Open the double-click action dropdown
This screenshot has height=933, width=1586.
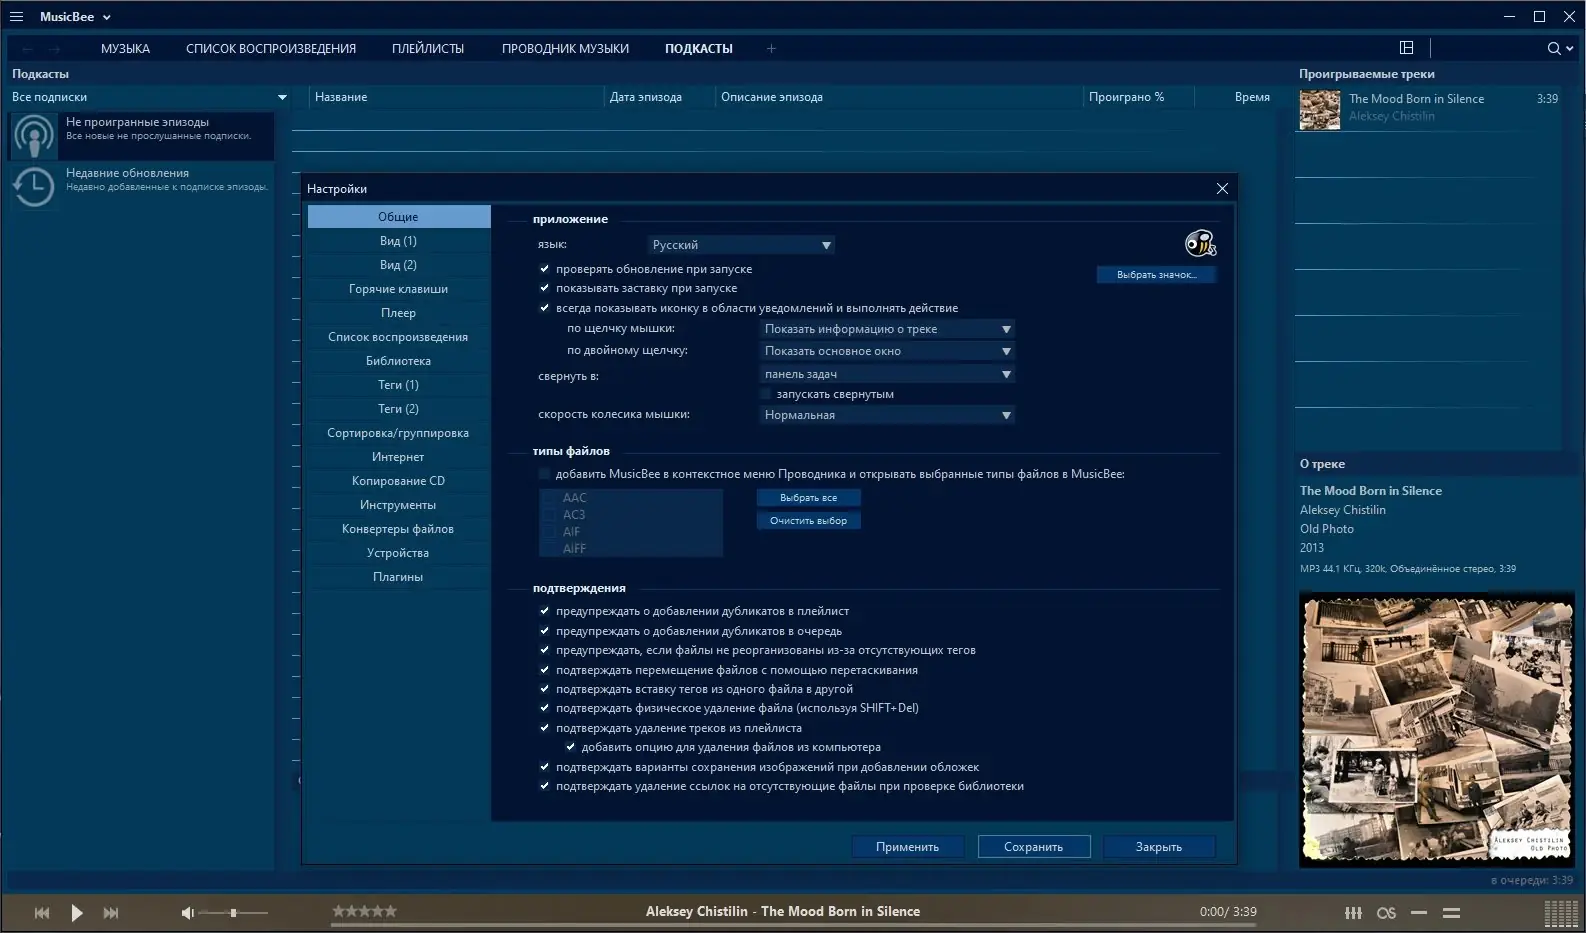(x=887, y=351)
